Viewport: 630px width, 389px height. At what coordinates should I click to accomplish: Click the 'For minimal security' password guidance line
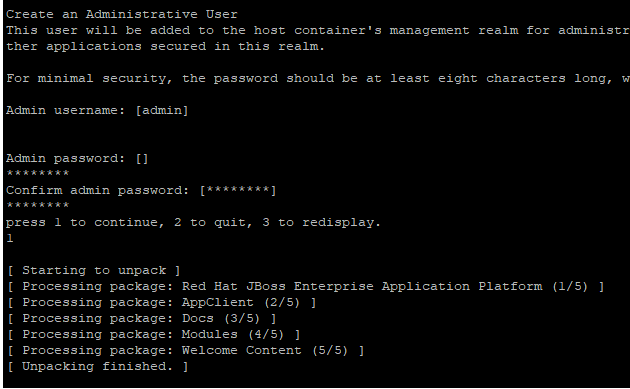click(318, 78)
